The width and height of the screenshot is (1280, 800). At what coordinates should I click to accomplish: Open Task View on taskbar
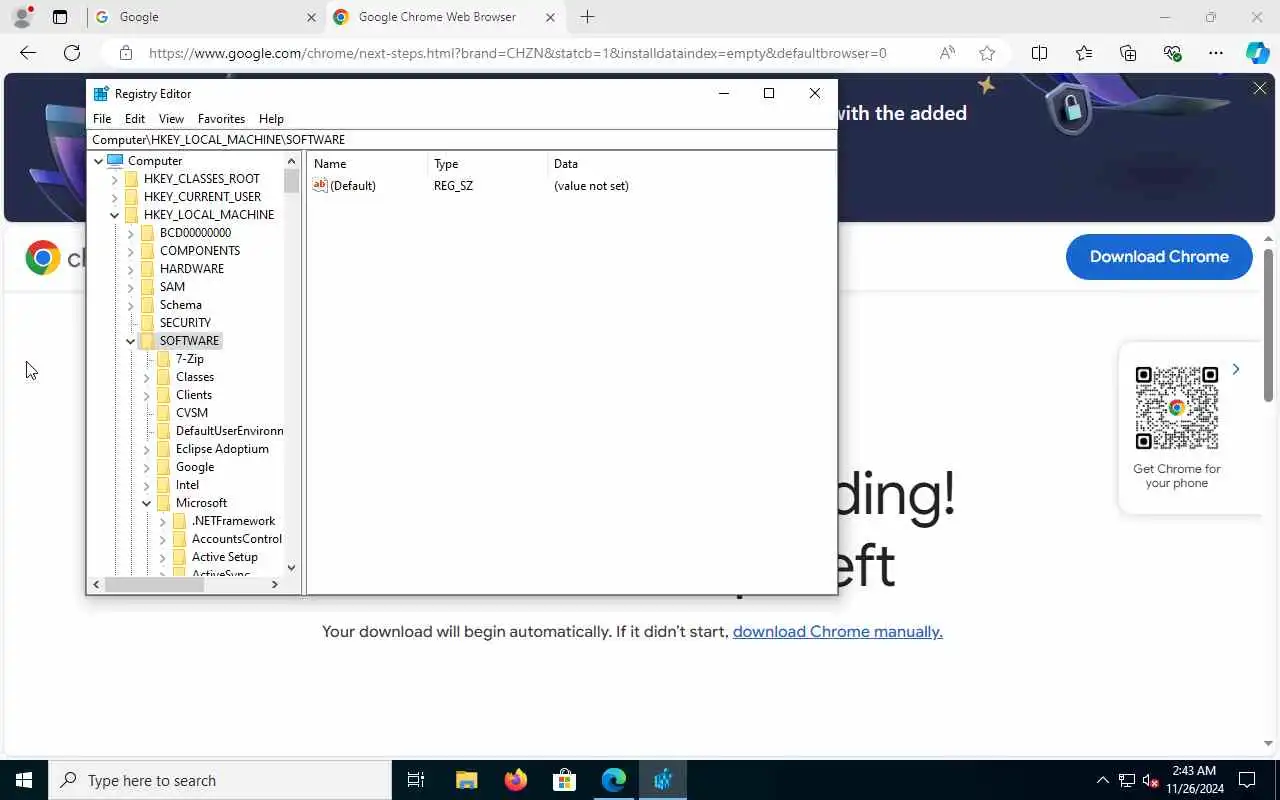(x=416, y=780)
